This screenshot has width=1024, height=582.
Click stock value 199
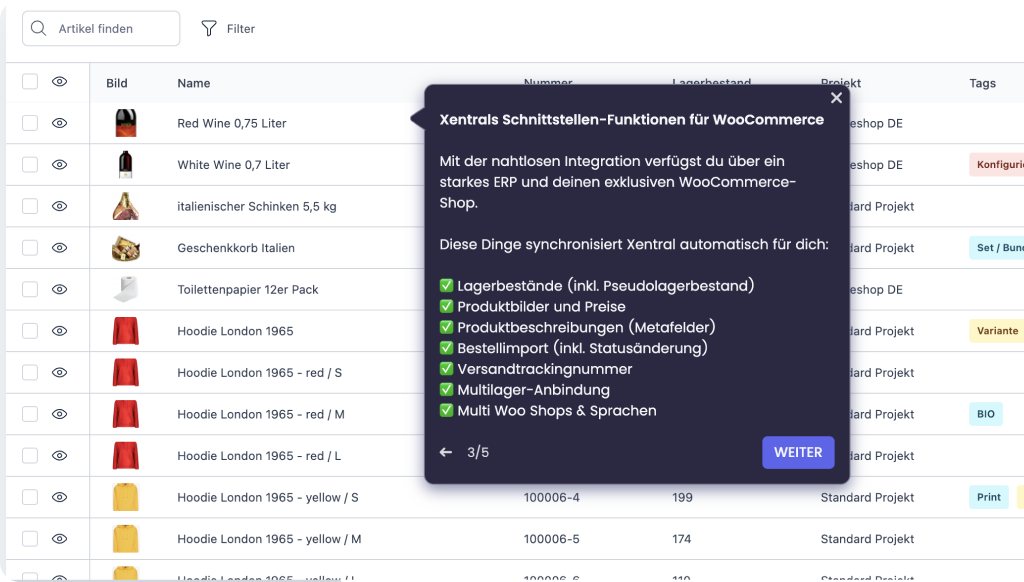(682, 497)
